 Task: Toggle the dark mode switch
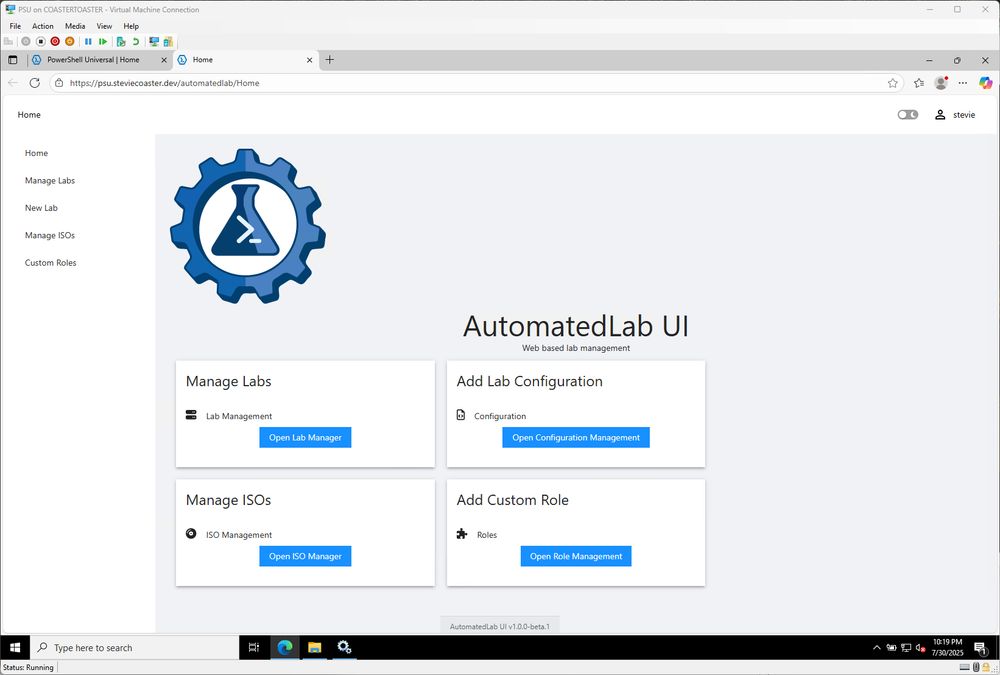point(908,115)
